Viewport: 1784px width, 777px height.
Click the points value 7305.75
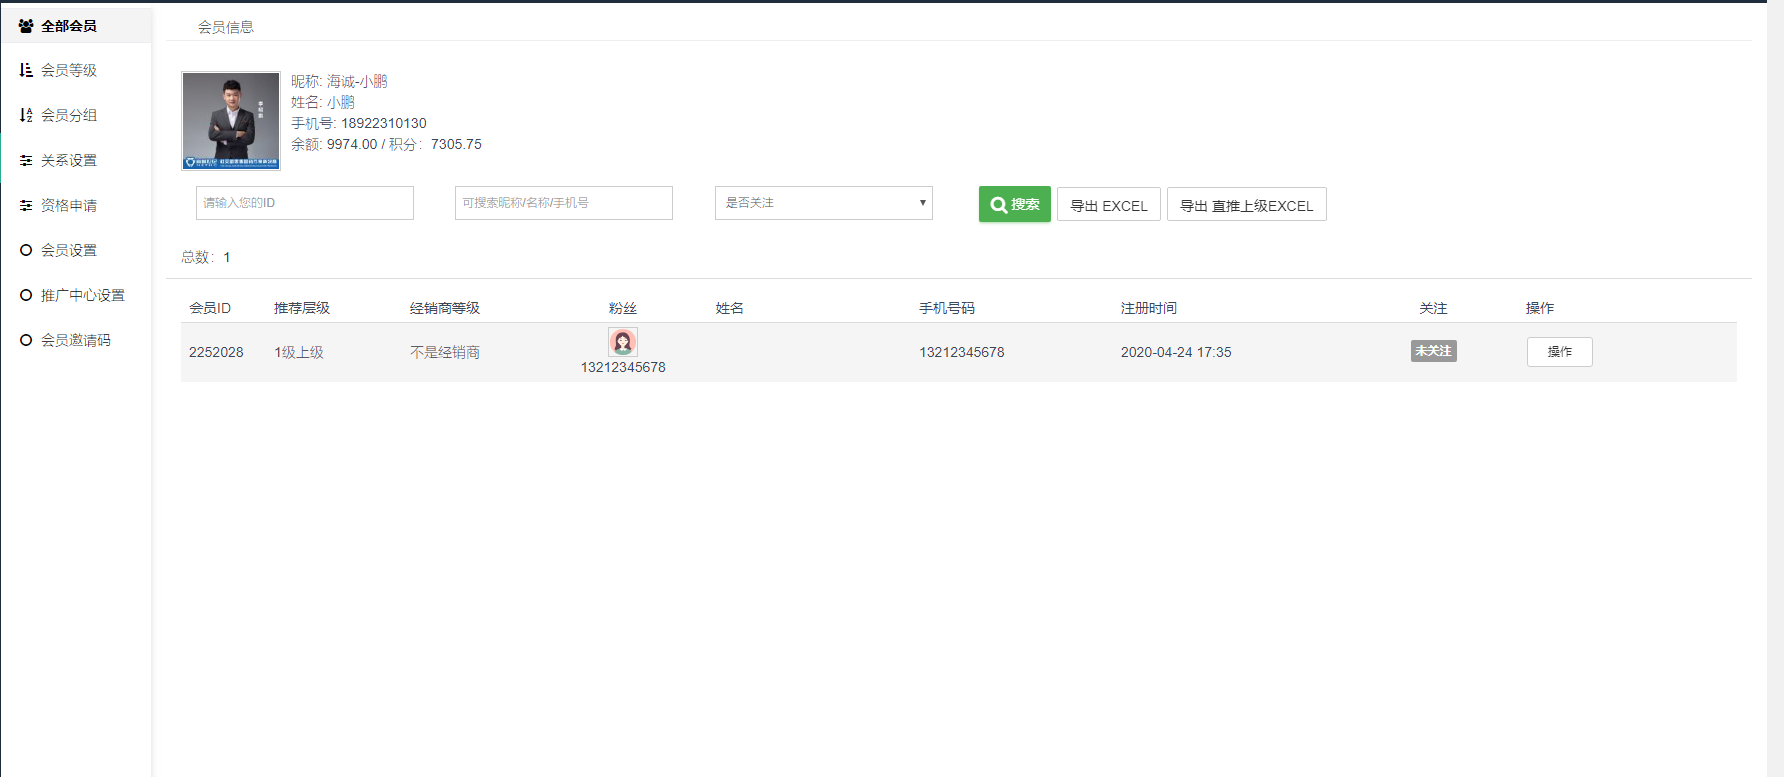(x=456, y=144)
